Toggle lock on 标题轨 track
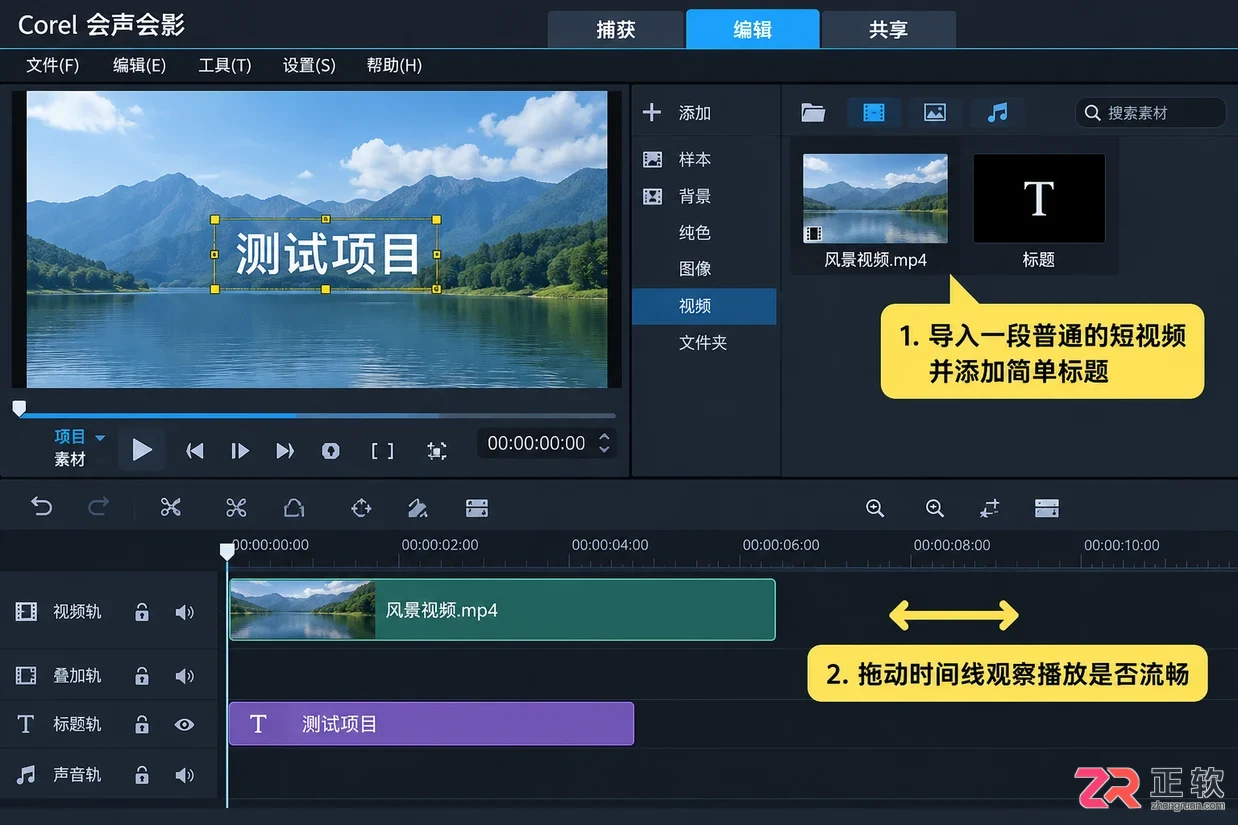 coord(142,724)
